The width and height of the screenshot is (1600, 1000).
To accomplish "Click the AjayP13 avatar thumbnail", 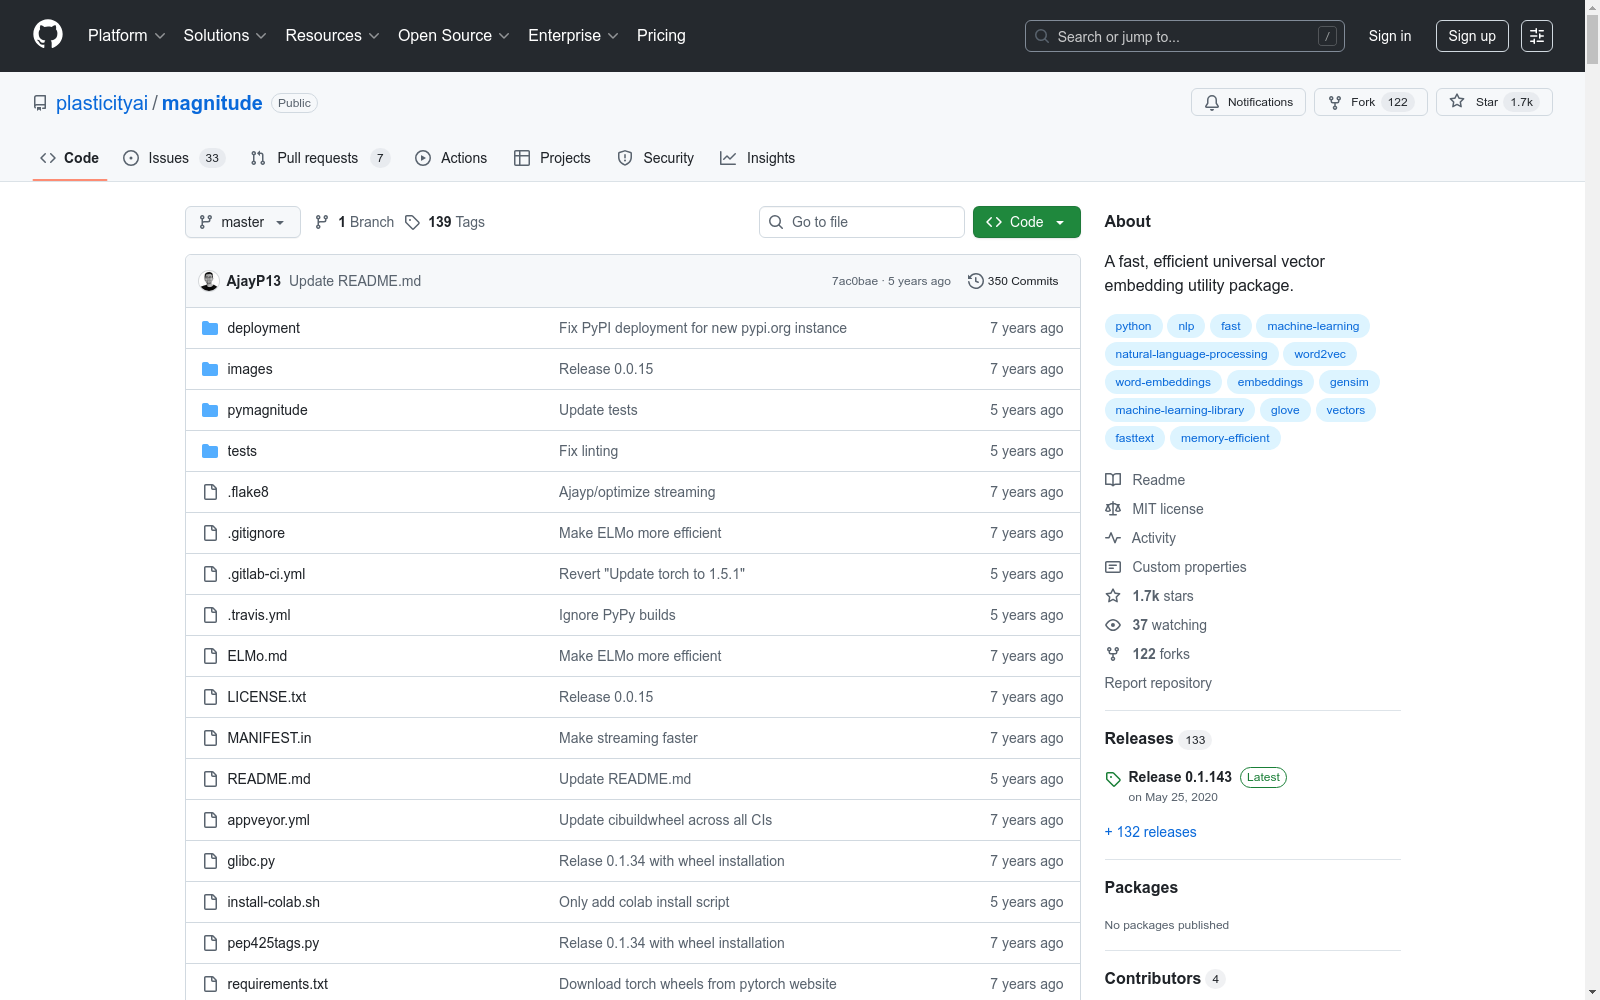I will click(209, 281).
